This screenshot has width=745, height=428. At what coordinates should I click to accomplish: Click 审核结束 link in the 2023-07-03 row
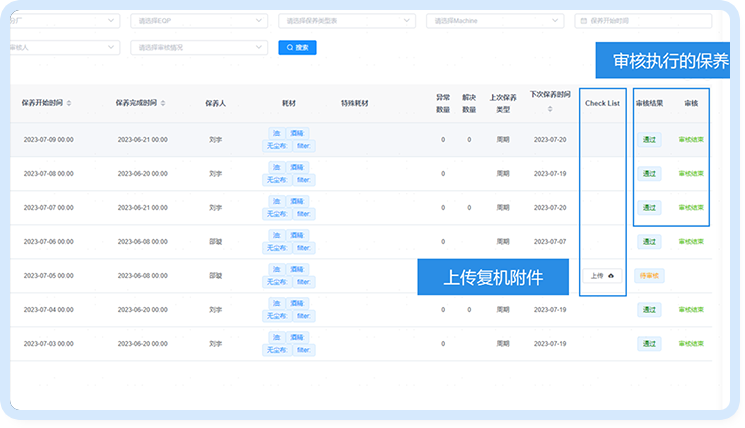coord(691,343)
